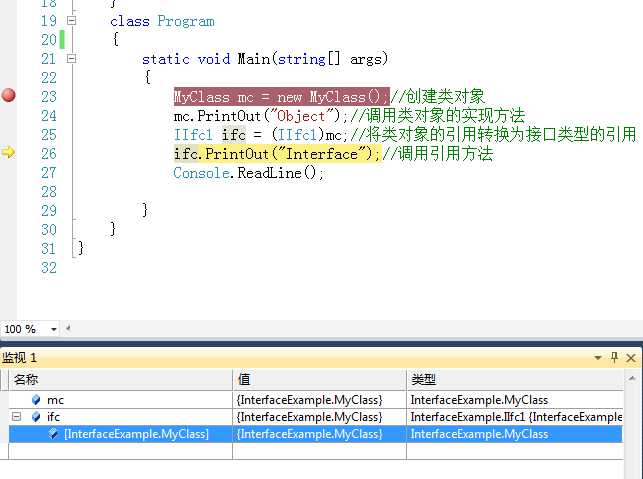Click the selected row's value cell

(319, 434)
